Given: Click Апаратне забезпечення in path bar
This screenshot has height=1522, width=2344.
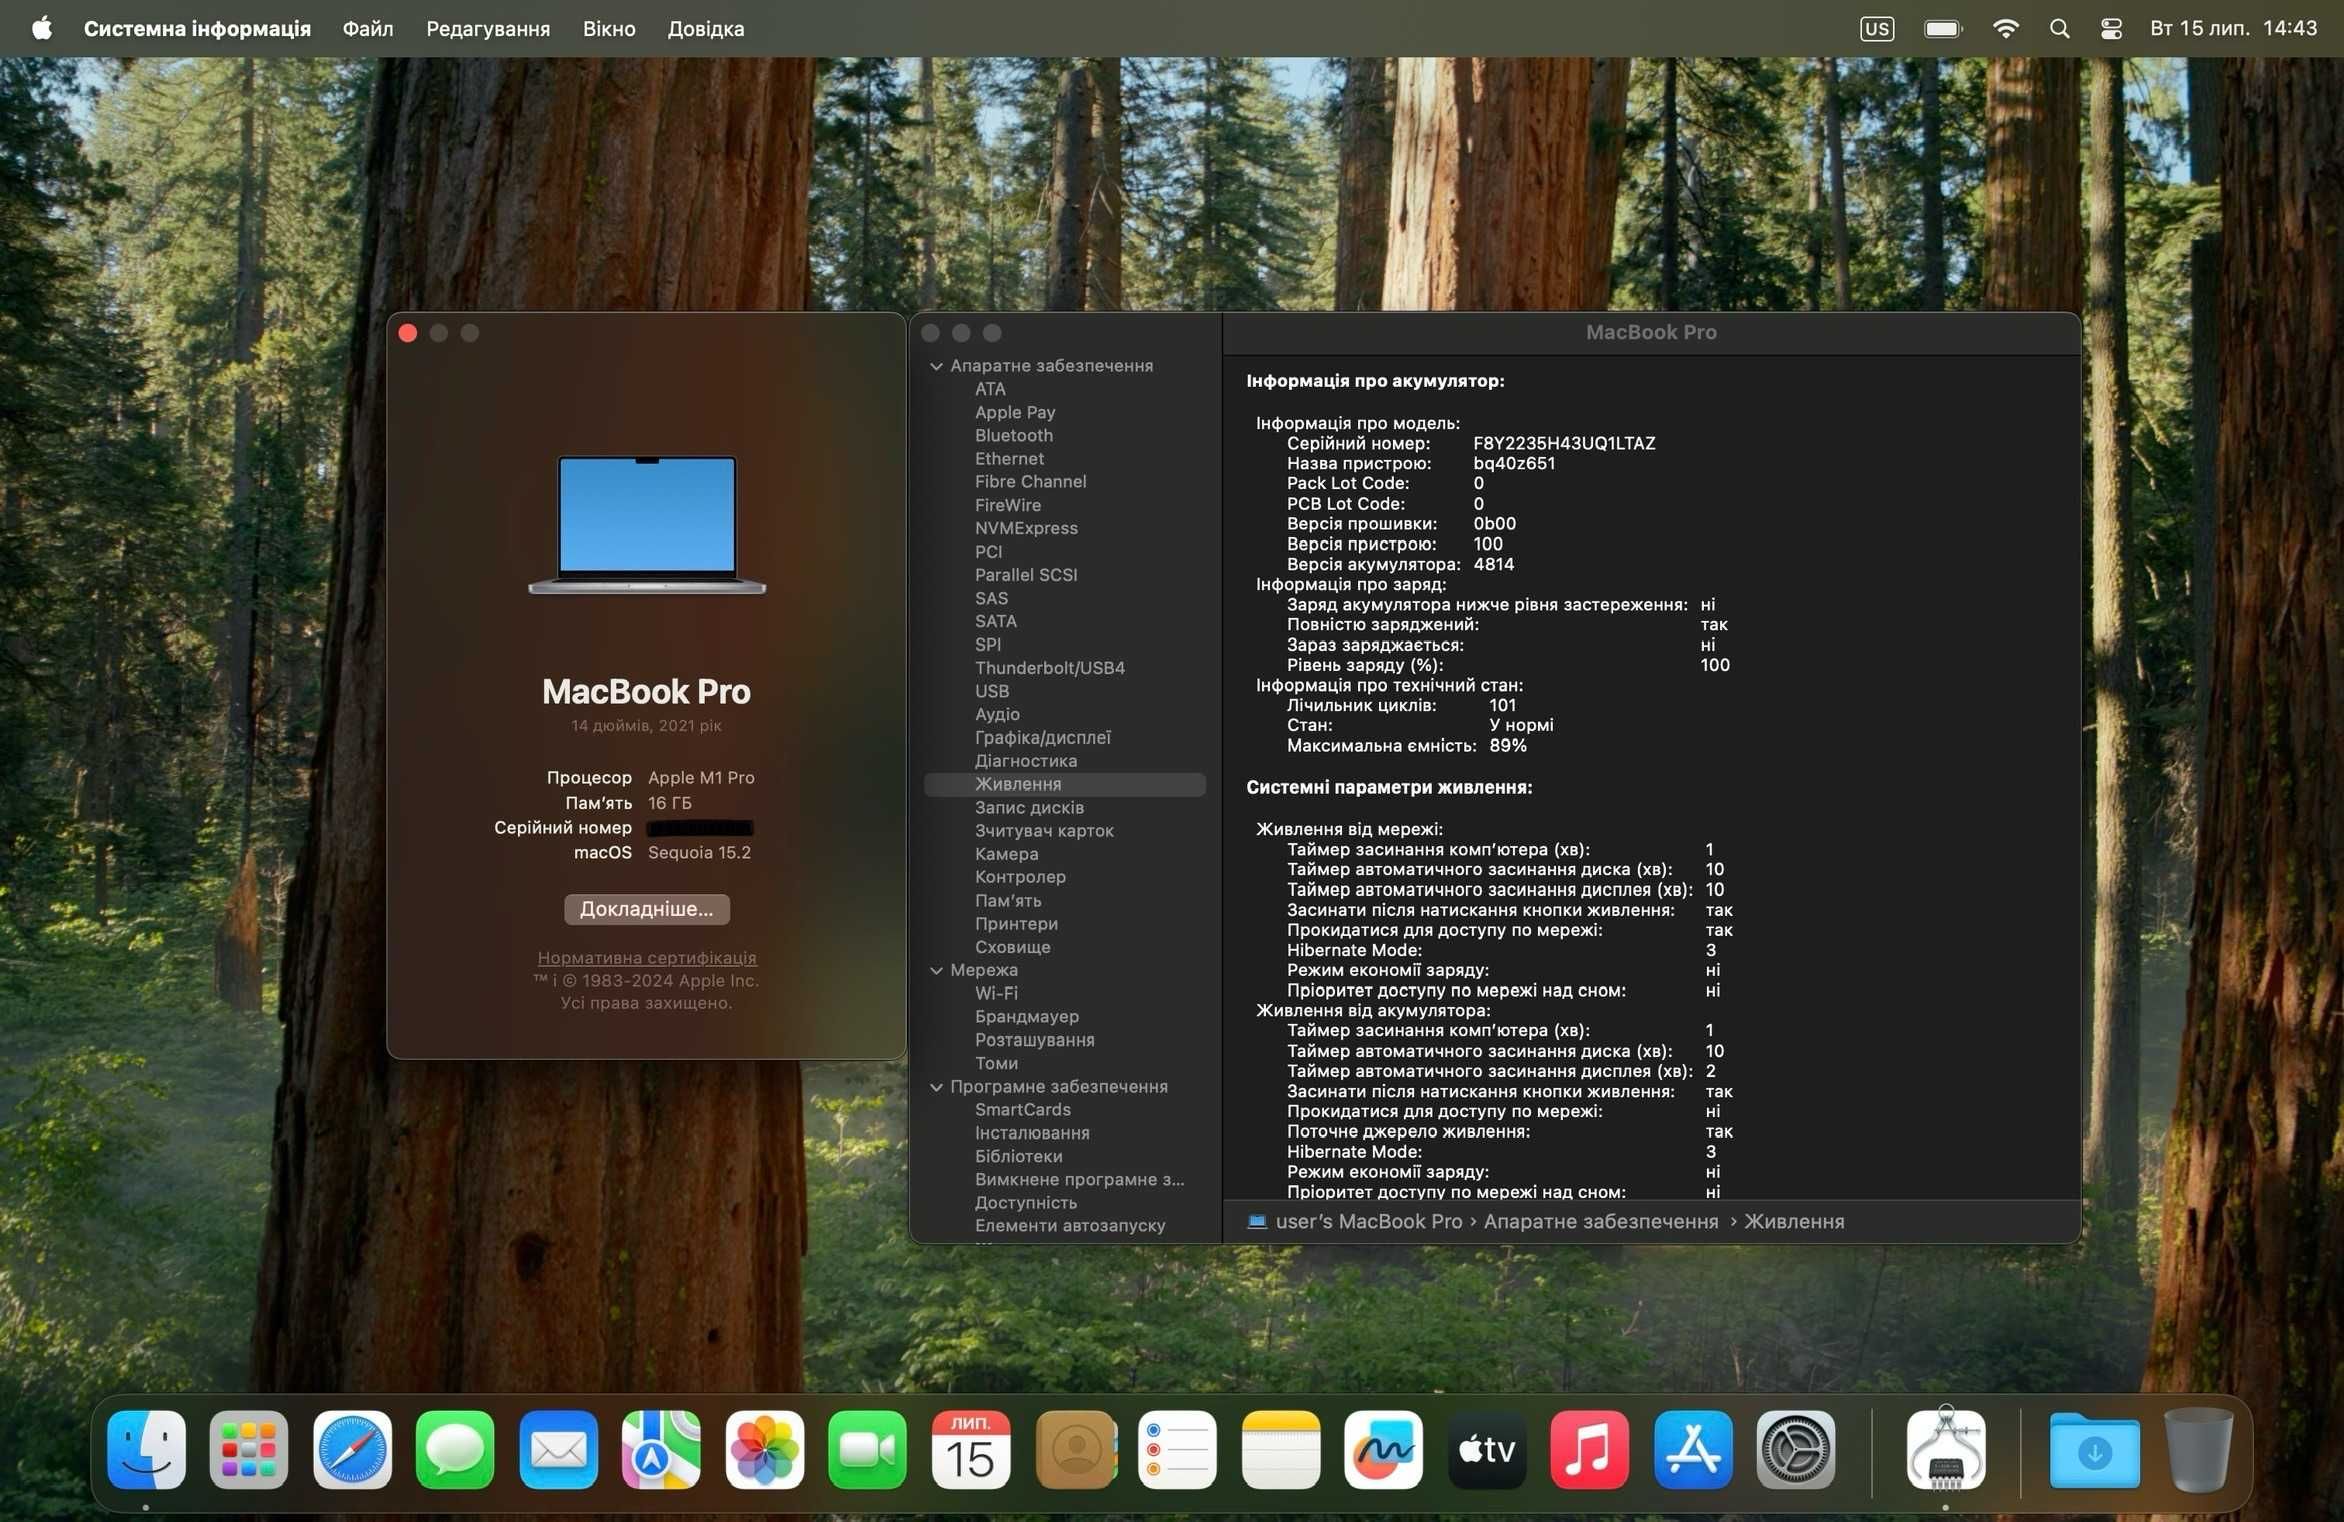Looking at the screenshot, I should (x=1601, y=1221).
